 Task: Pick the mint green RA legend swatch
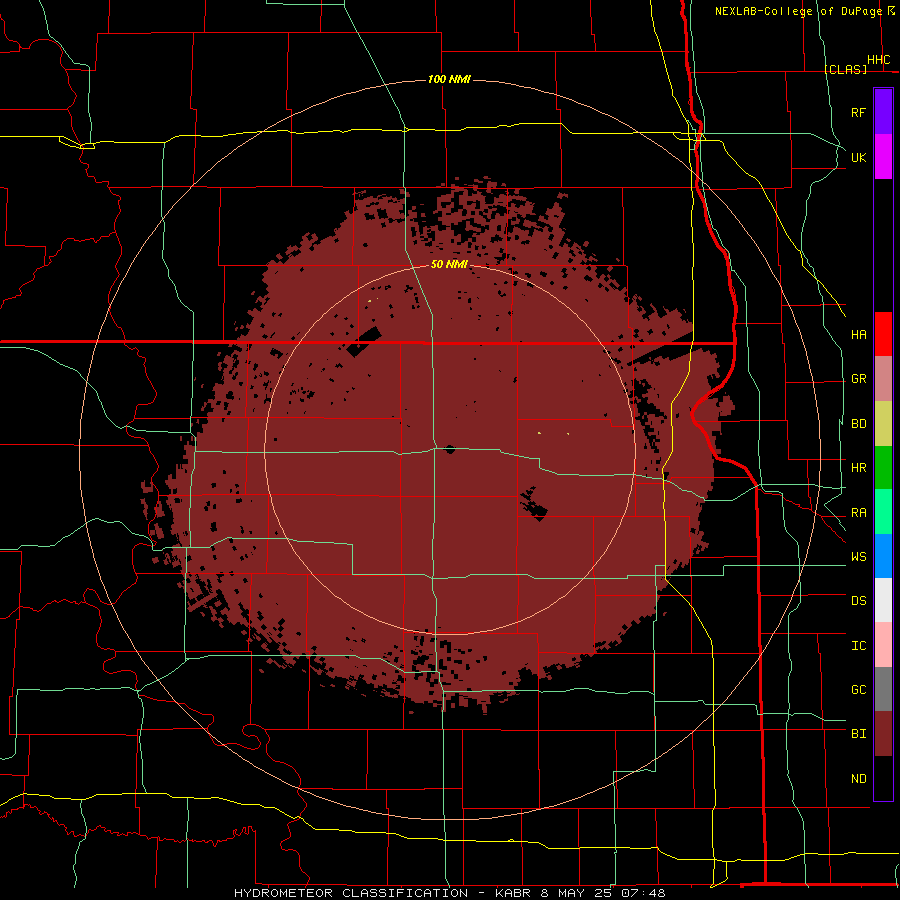(x=883, y=512)
